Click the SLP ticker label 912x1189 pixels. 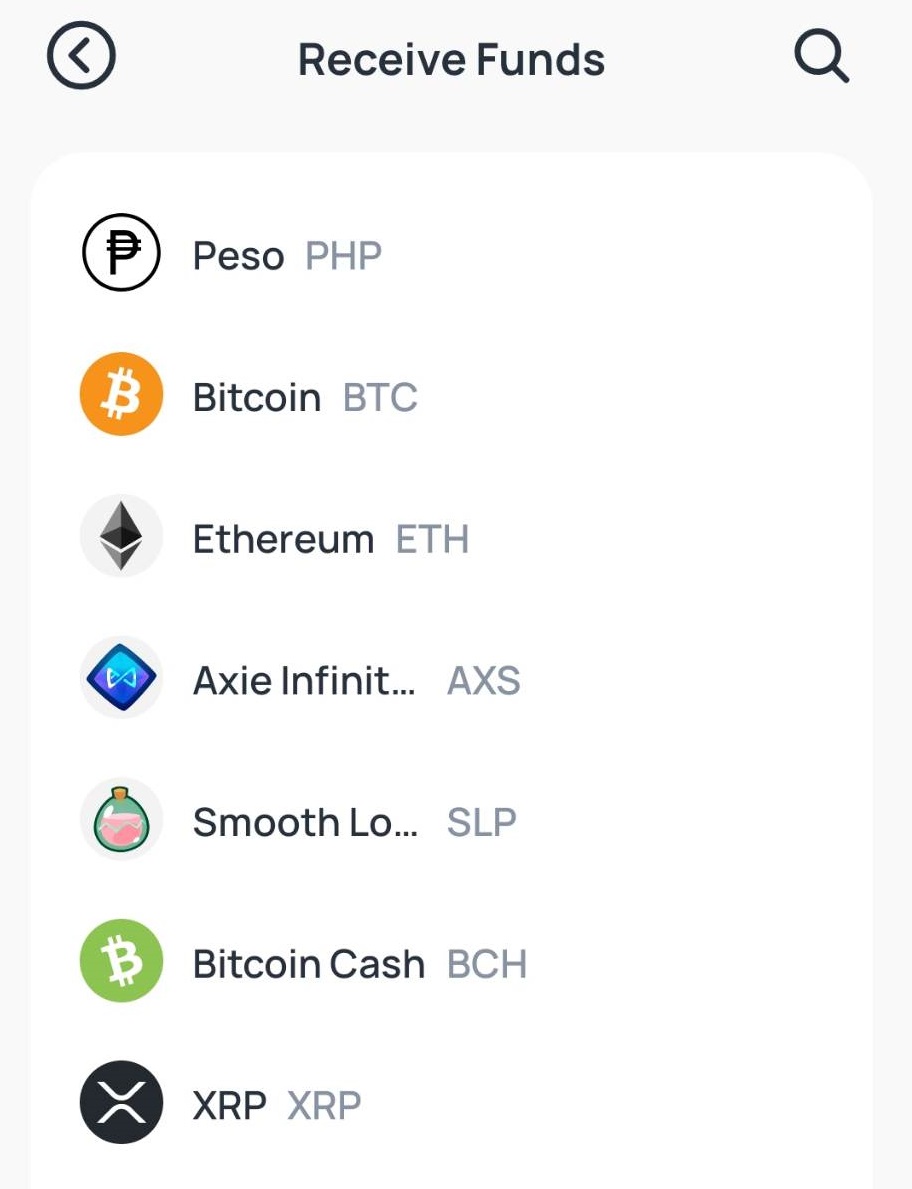[x=482, y=823]
